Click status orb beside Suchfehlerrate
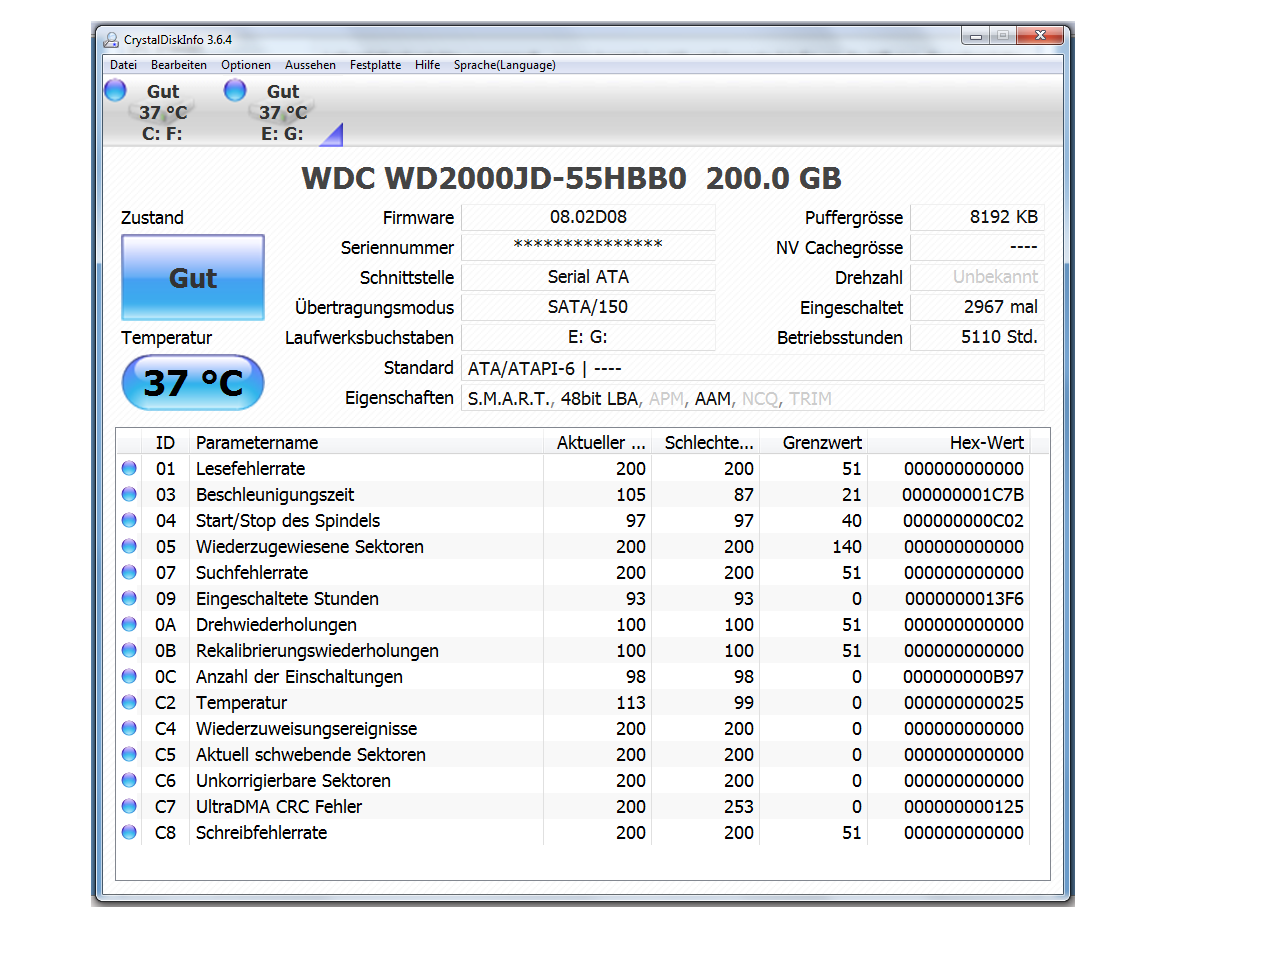 129,572
